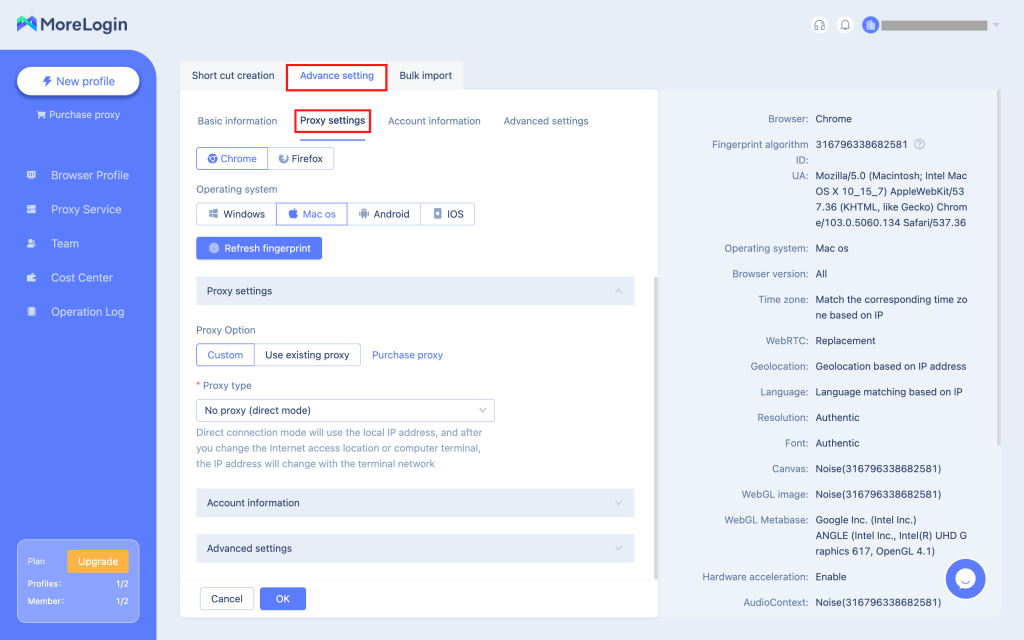Select Windows operating system
Viewport: 1024px width, 640px height.
click(236, 214)
